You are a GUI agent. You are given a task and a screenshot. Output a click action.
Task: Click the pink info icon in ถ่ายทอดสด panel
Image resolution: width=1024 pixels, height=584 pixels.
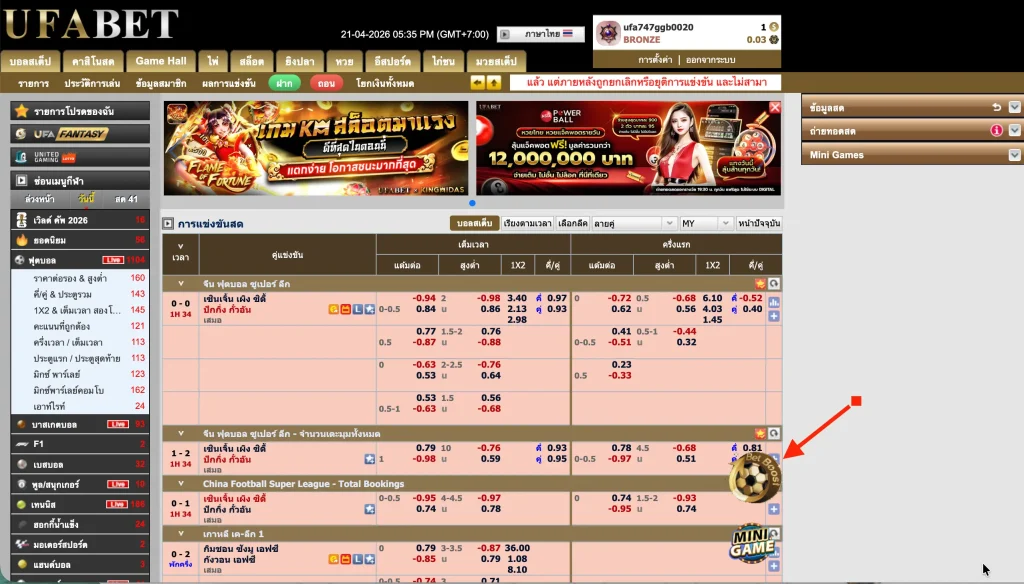(996, 131)
